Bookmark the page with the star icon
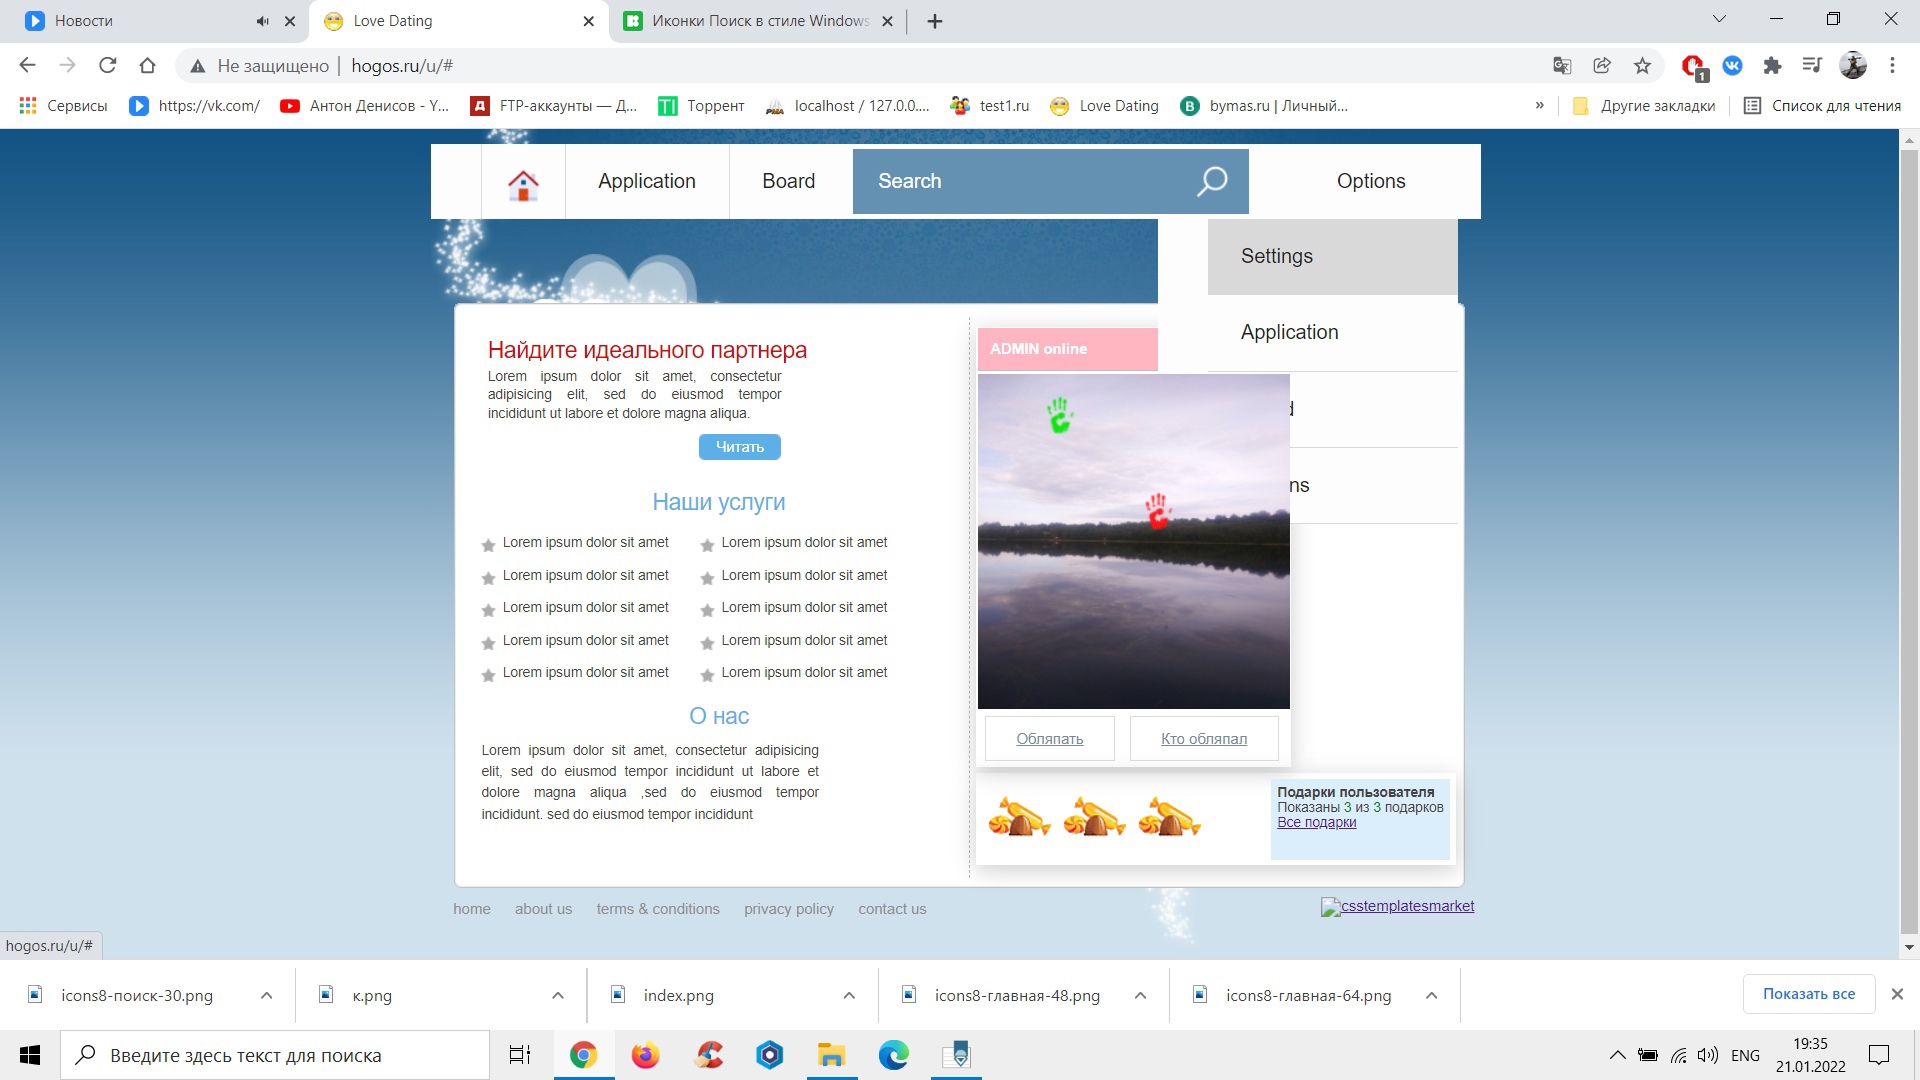This screenshot has height=1080, width=1920. (x=1642, y=66)
